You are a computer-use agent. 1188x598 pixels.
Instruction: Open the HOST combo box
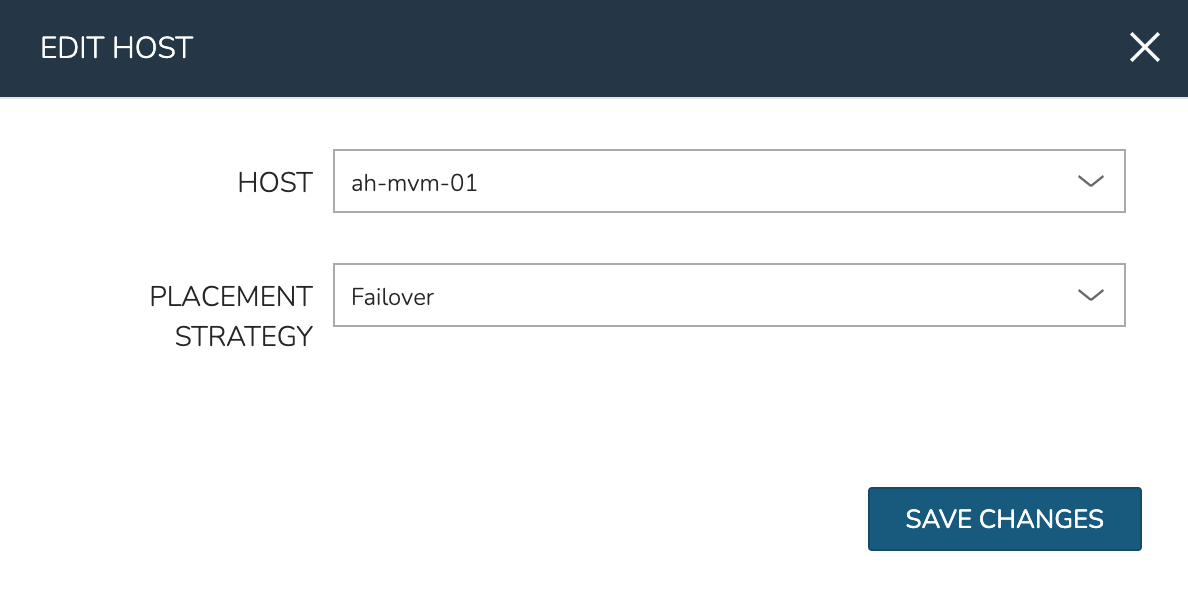point(728,181)
